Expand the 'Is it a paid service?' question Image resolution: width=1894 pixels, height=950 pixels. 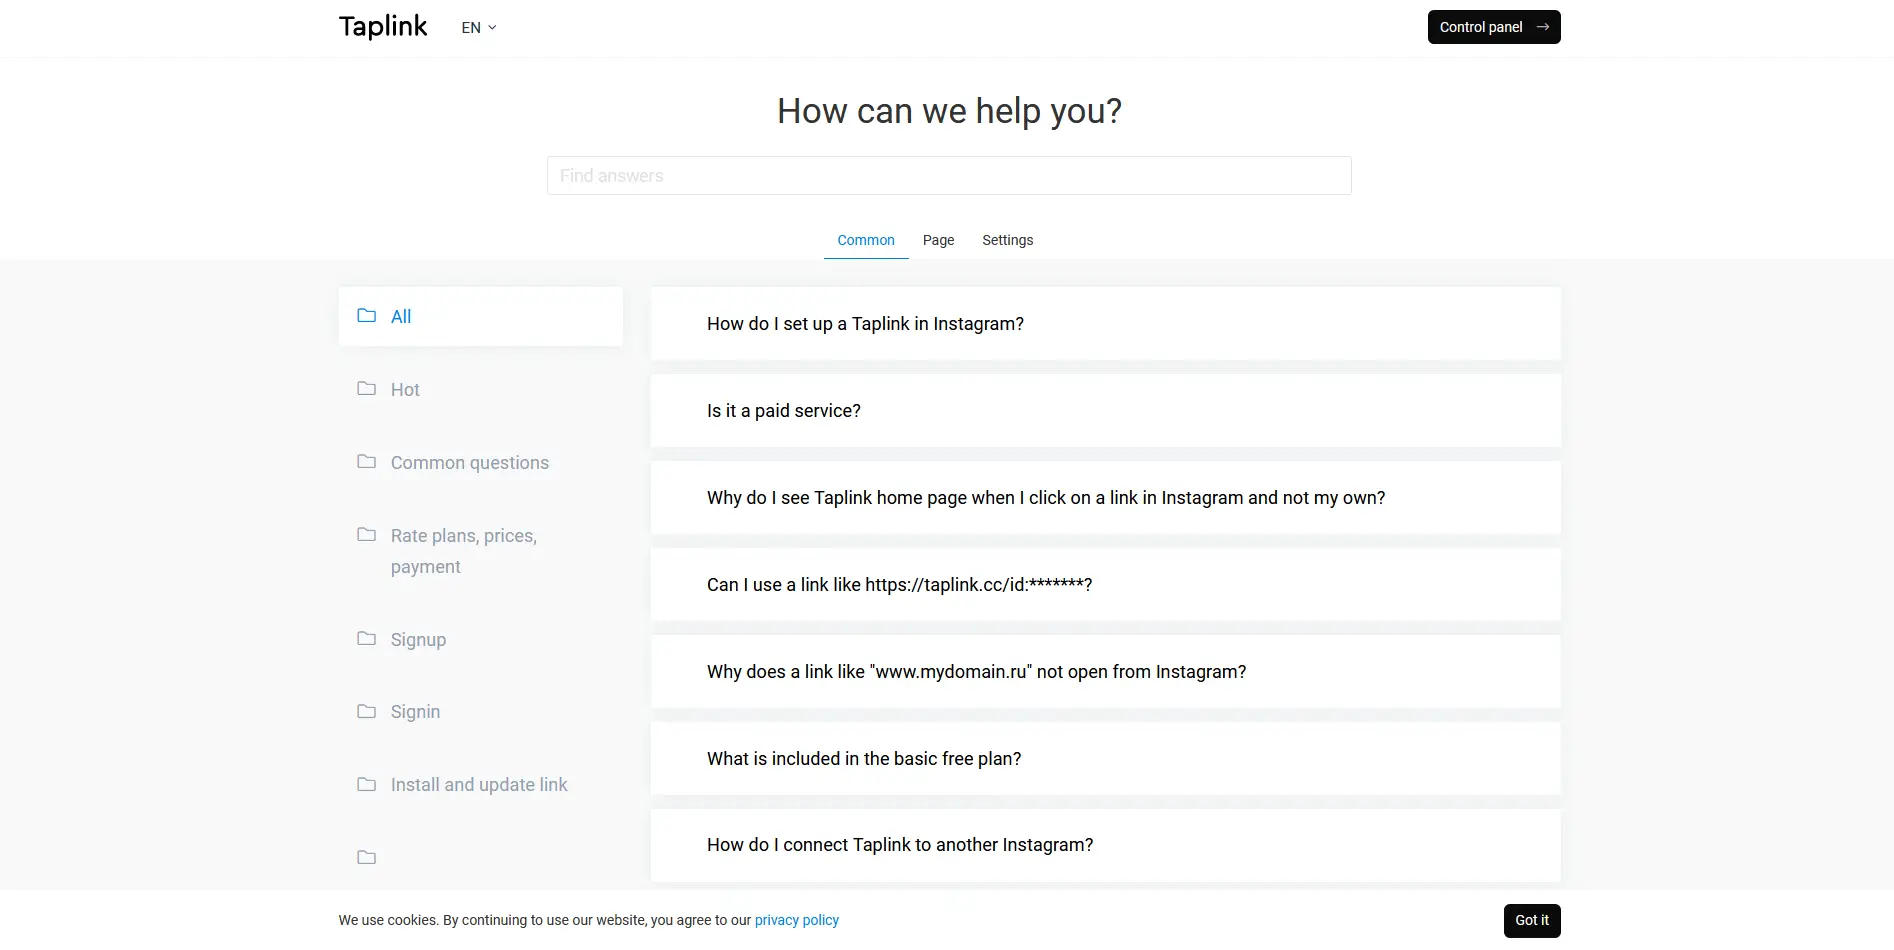coord(1105,411)
